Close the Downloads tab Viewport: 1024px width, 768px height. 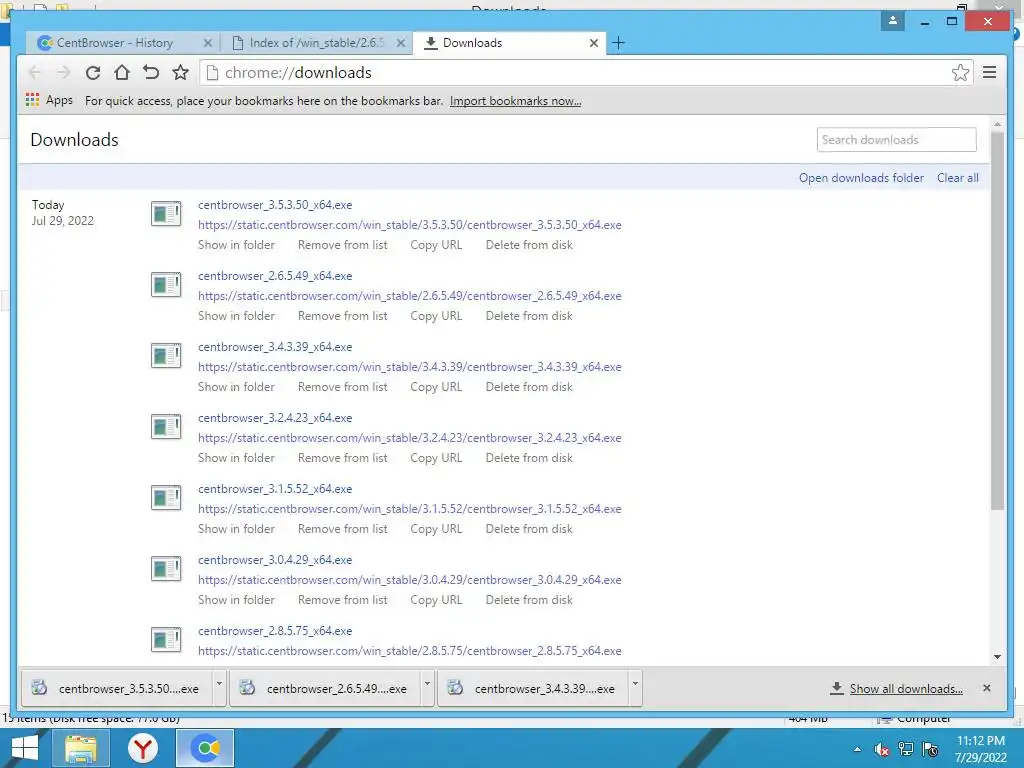click(x=594, y=43)
